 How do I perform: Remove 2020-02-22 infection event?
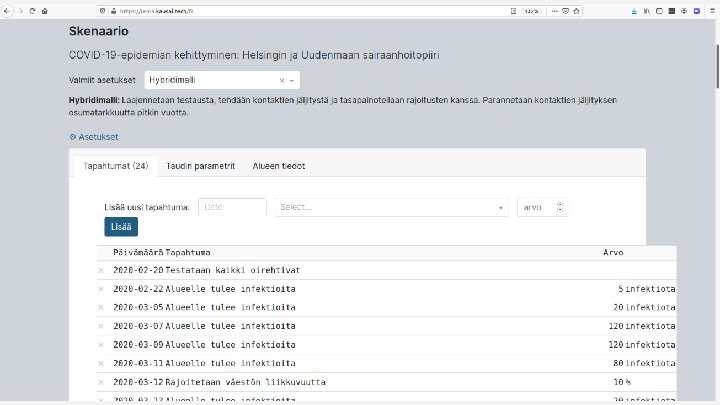(101, 289)
